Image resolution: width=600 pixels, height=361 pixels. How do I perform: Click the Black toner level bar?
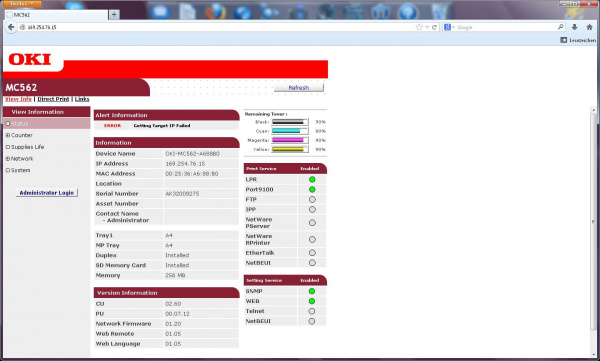[x=290, y=122]
